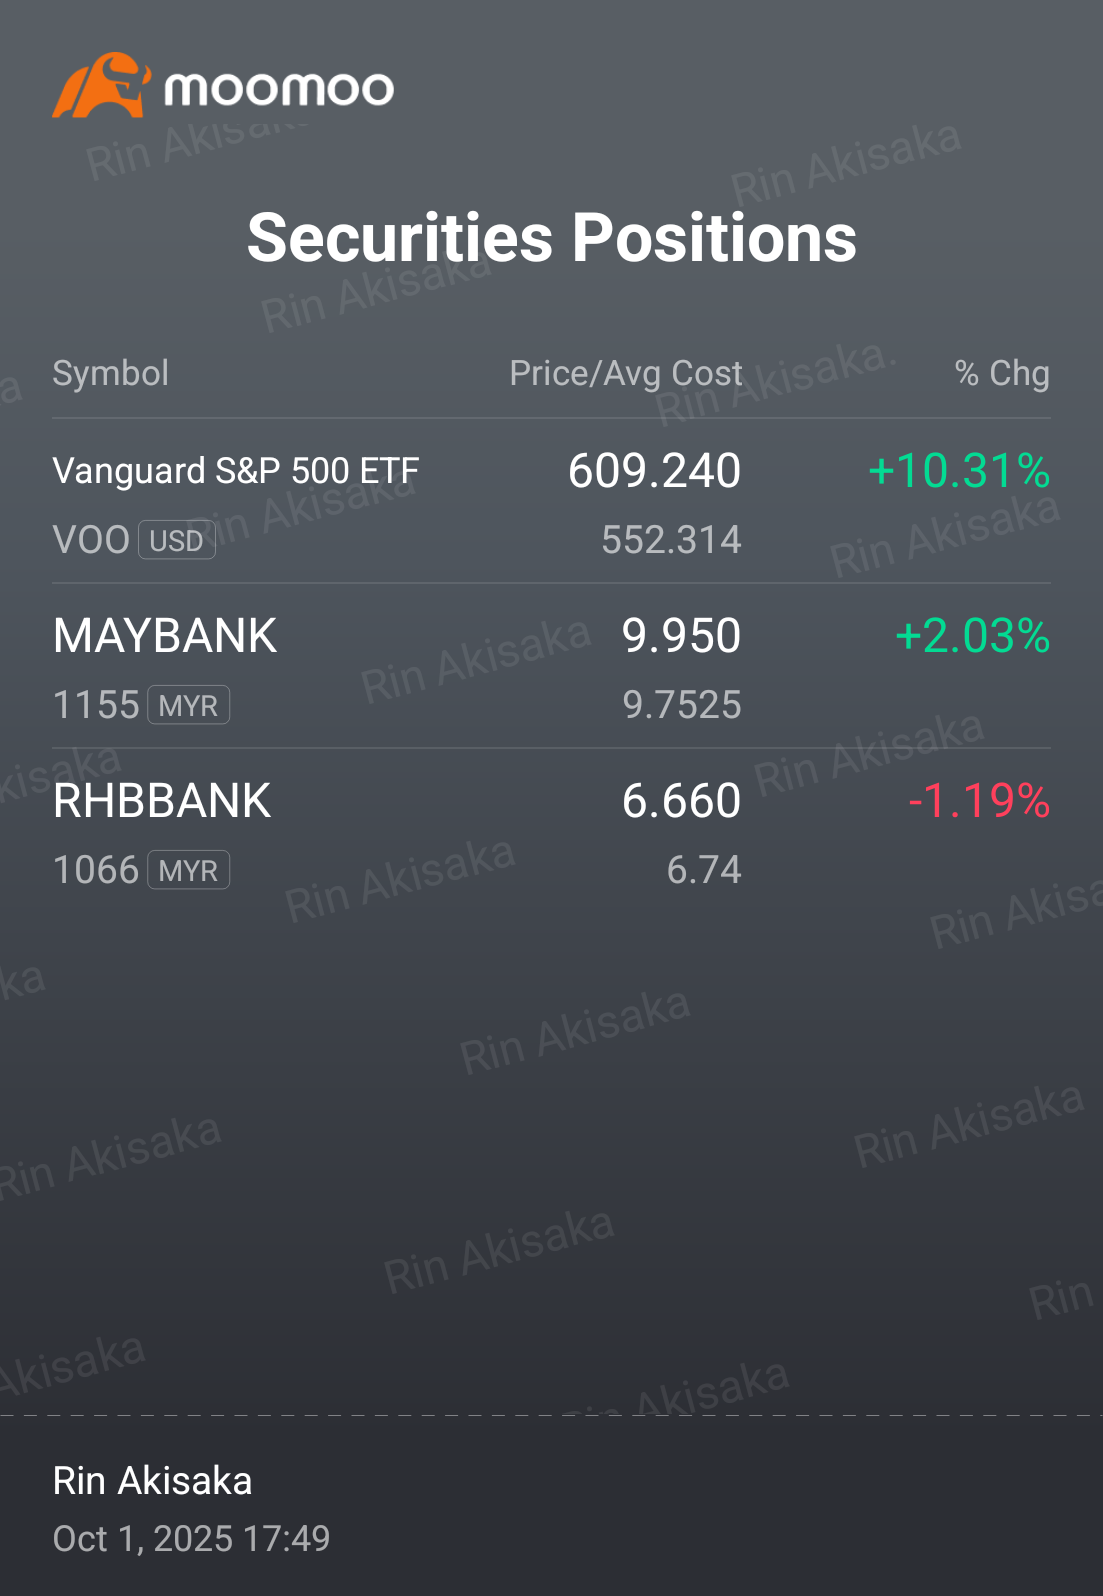Open the MAYBANK position row
The height and width of the screenshot is (1596, 1103).
point(551,667)
